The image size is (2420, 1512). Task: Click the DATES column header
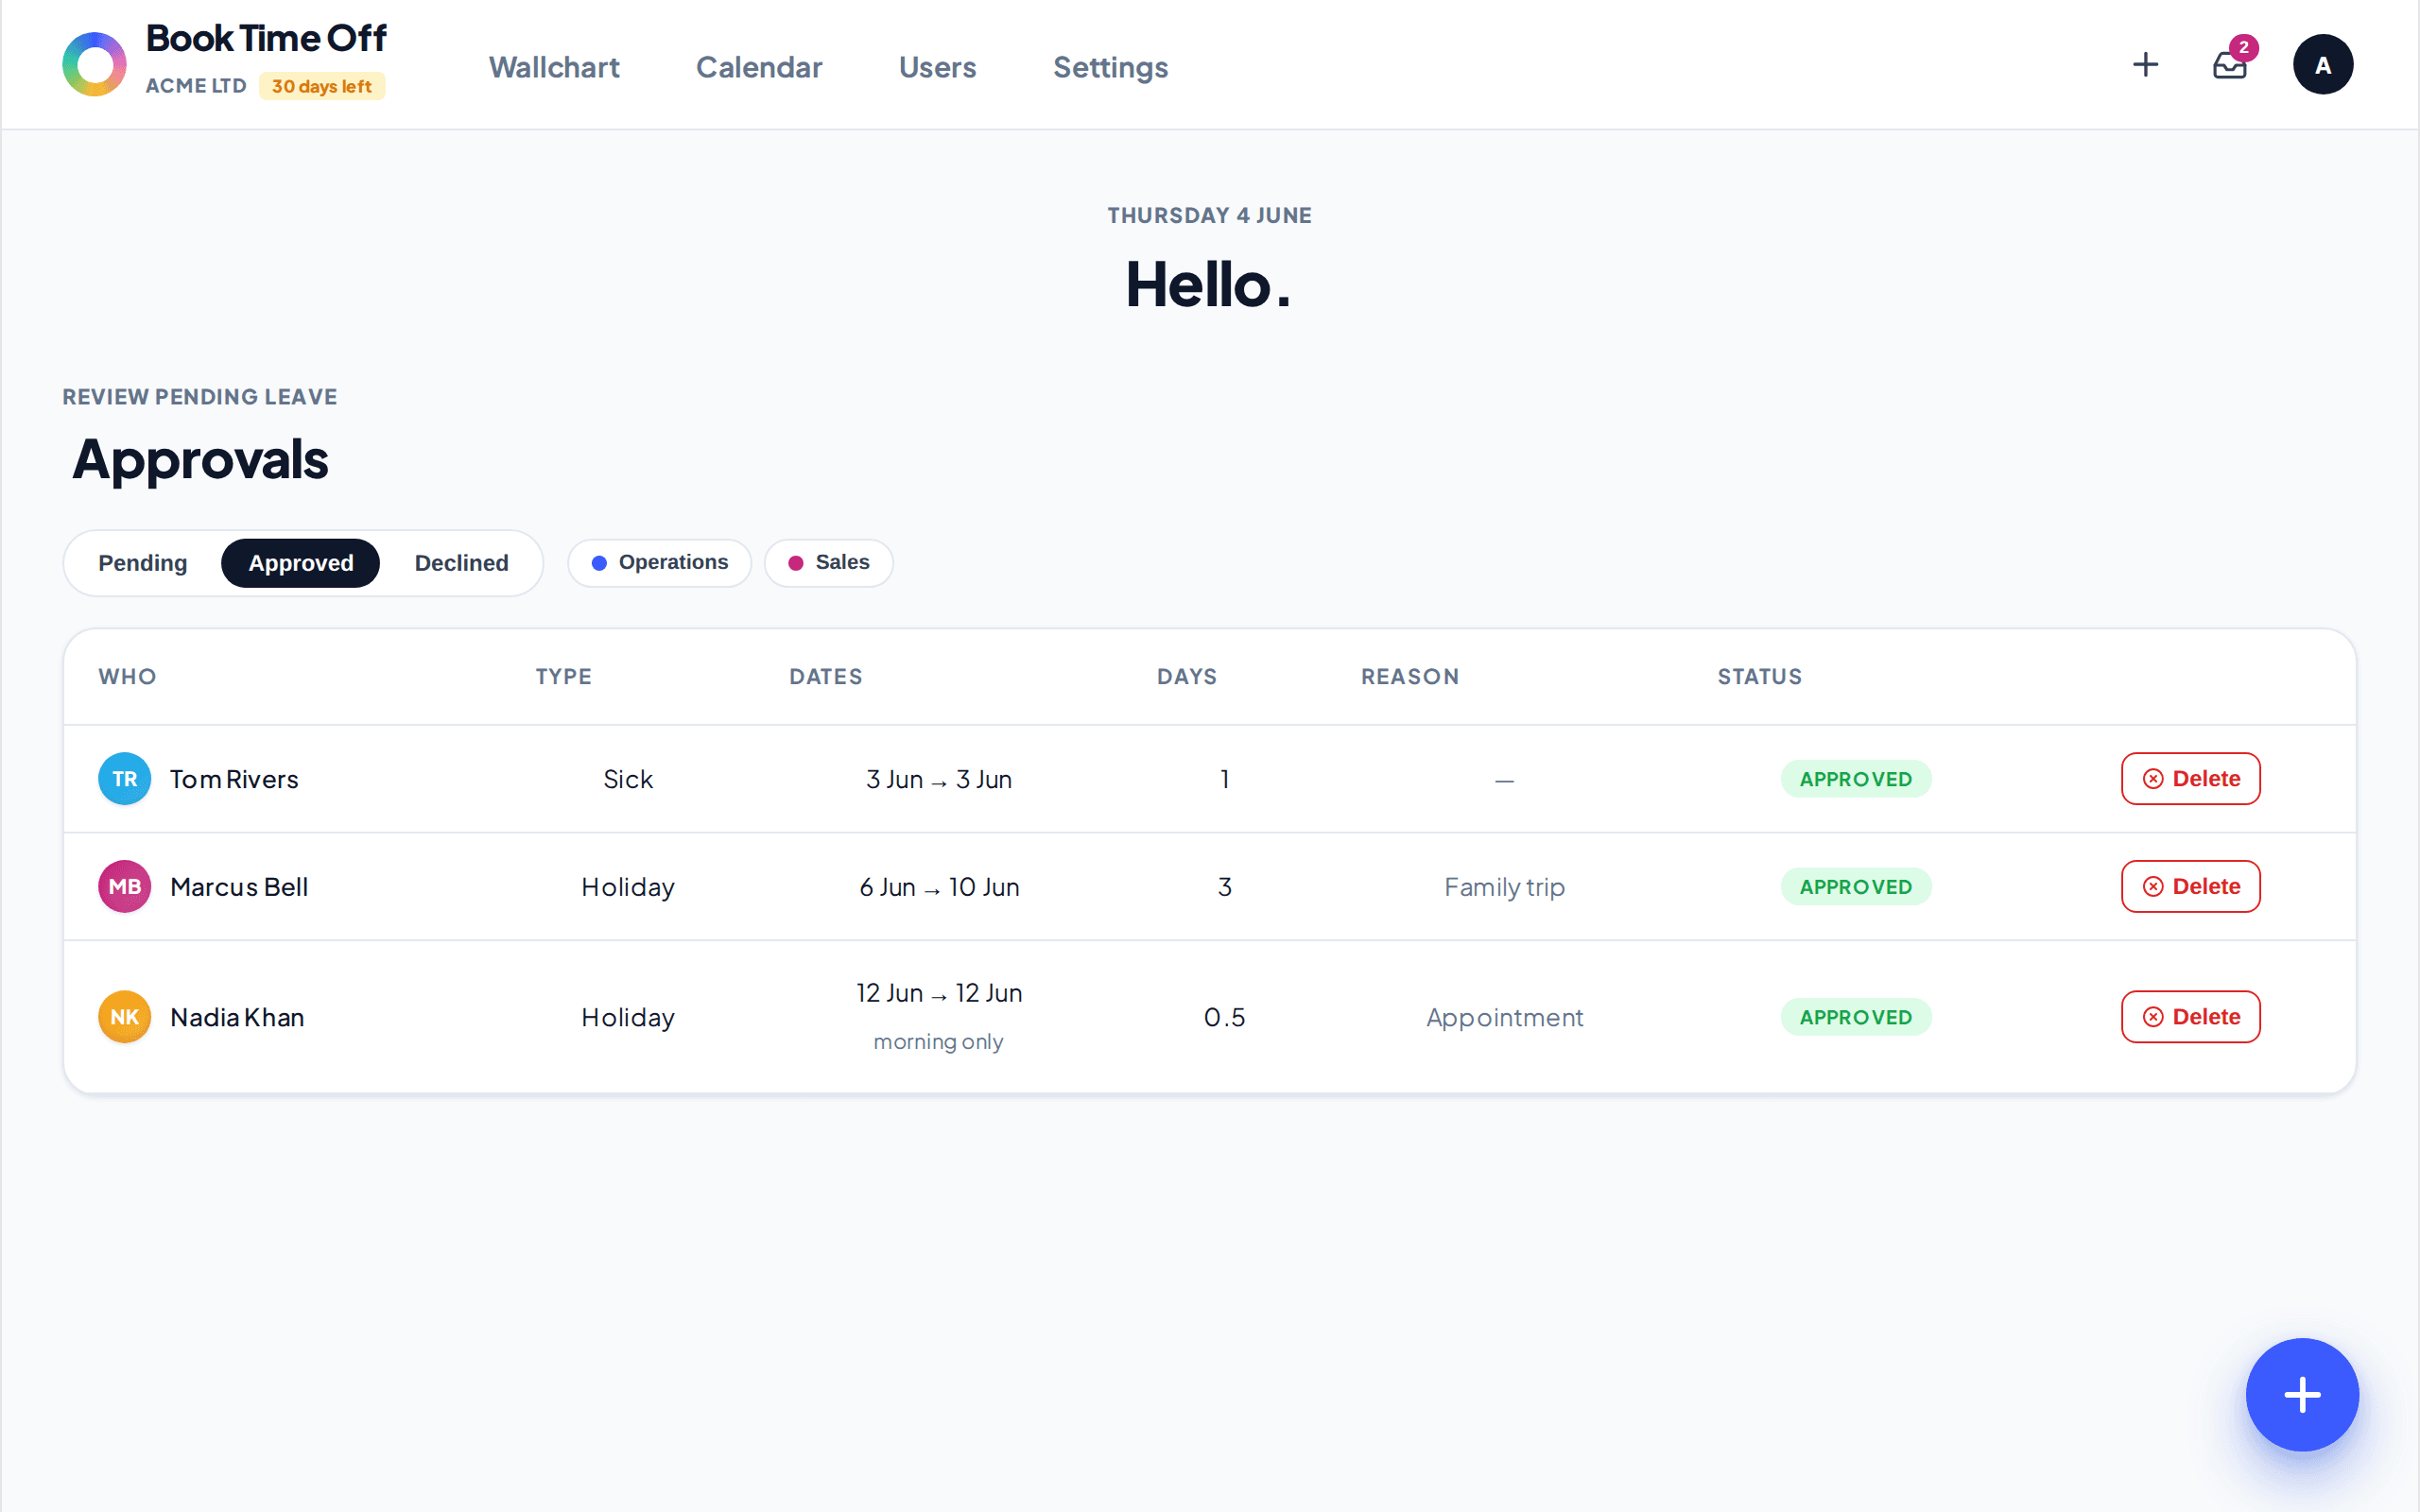pyautogui.click(x=826, y=677)
